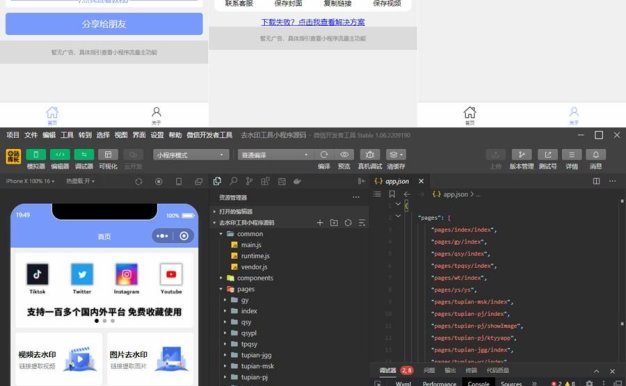Open the 小程序模式 mode dropdown
Image resolution: width=626 pixels, height=386 pixels.
point(191,155)
